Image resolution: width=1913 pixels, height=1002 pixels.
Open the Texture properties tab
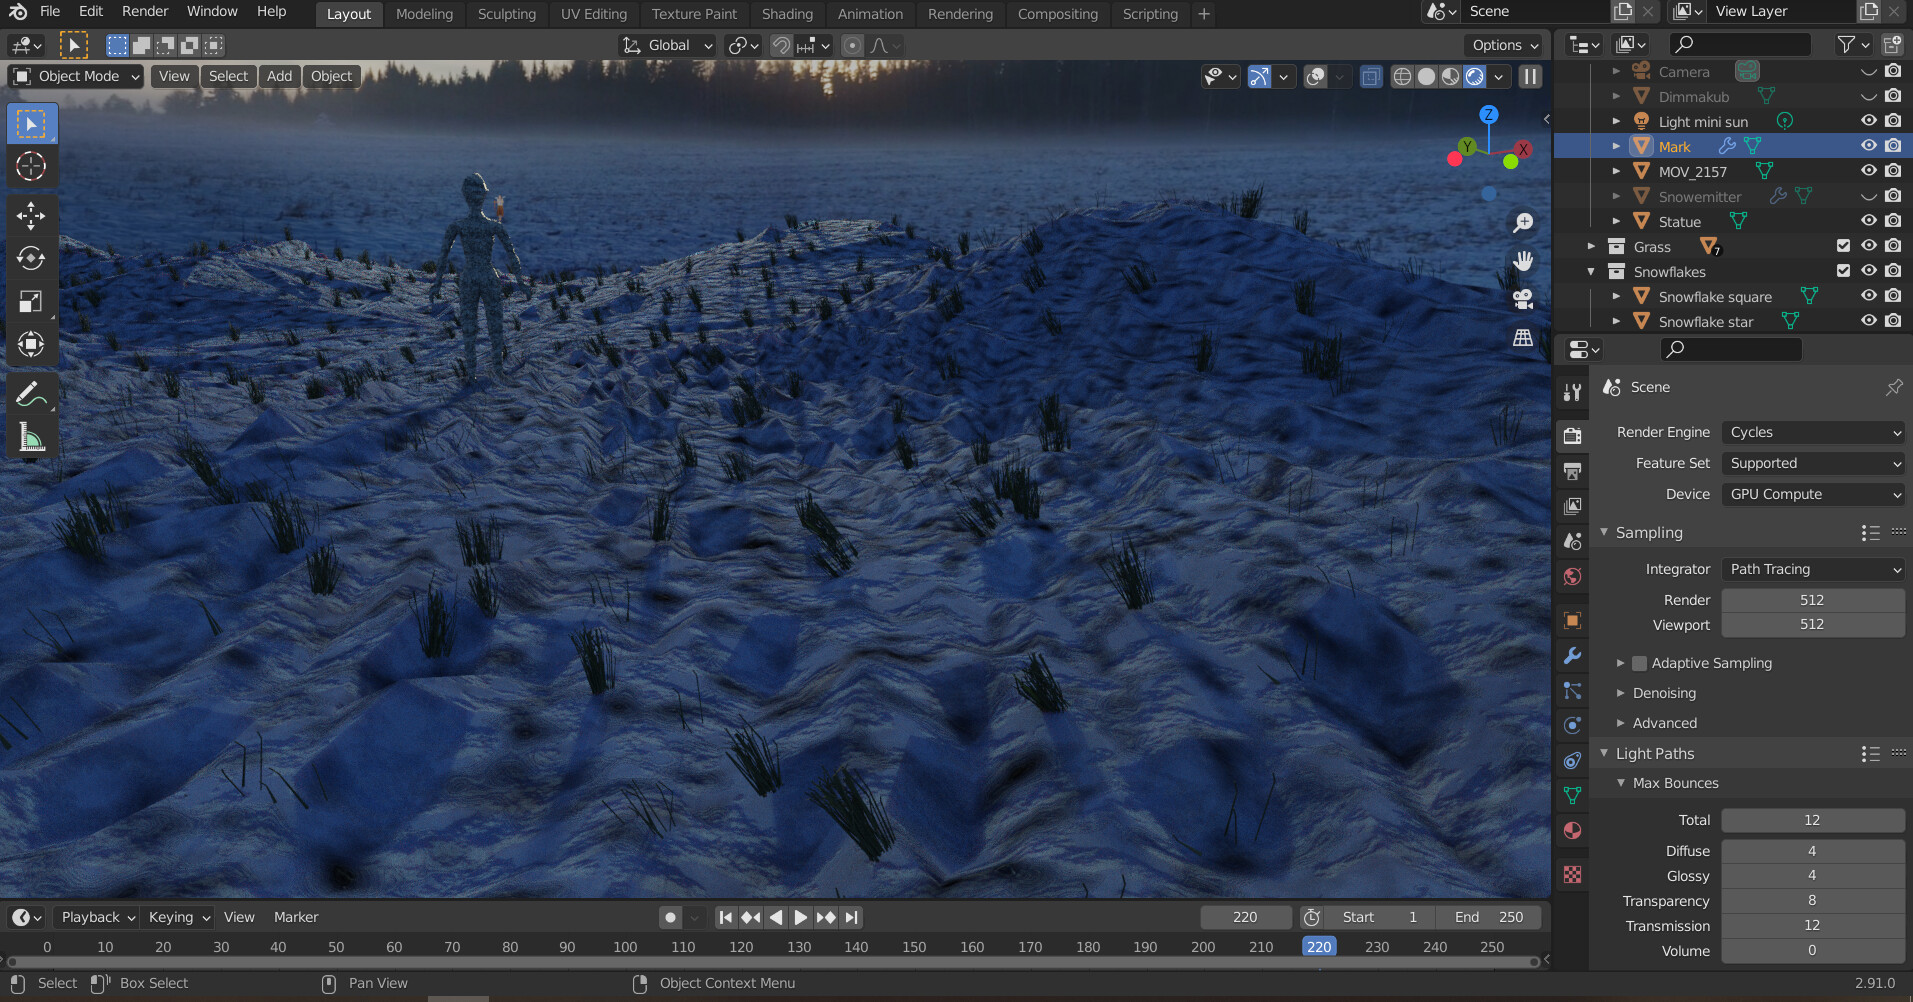pos(1573,874)
